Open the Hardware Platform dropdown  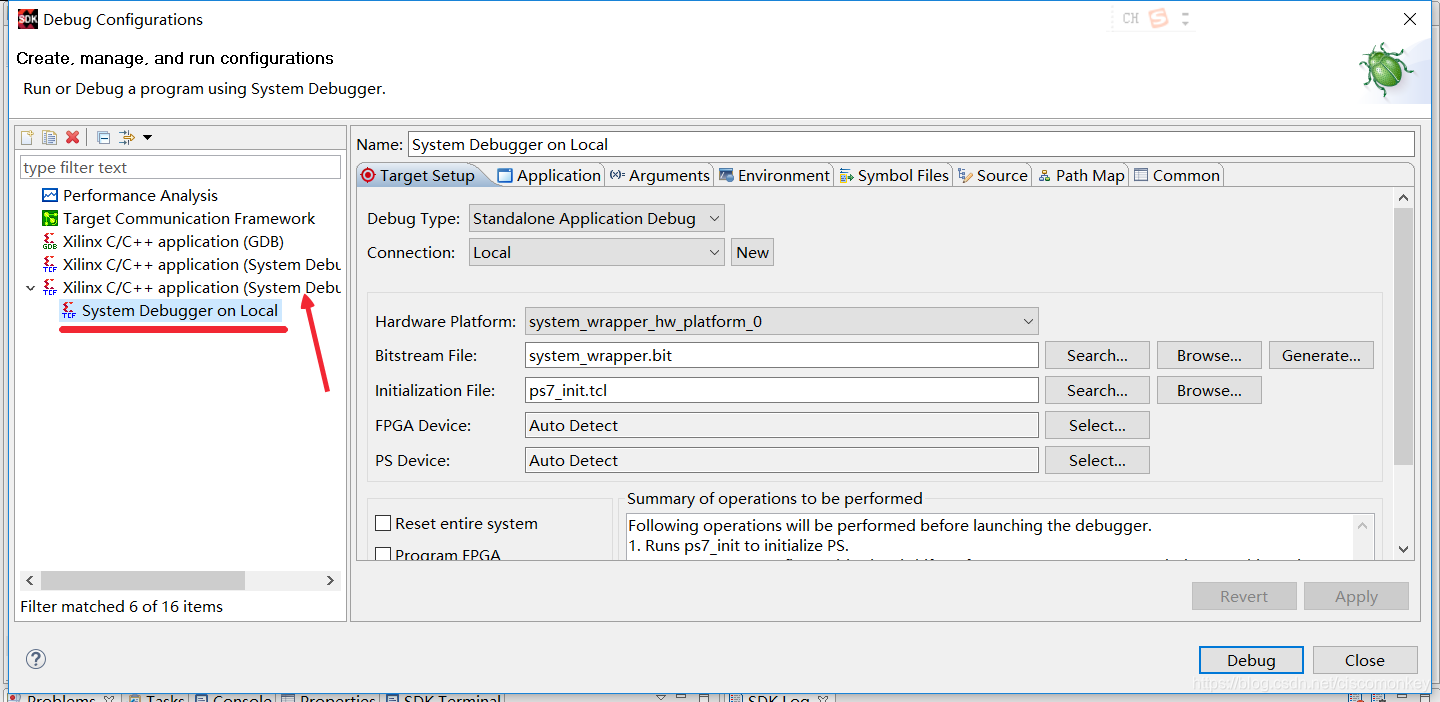[x=782, y=321]
